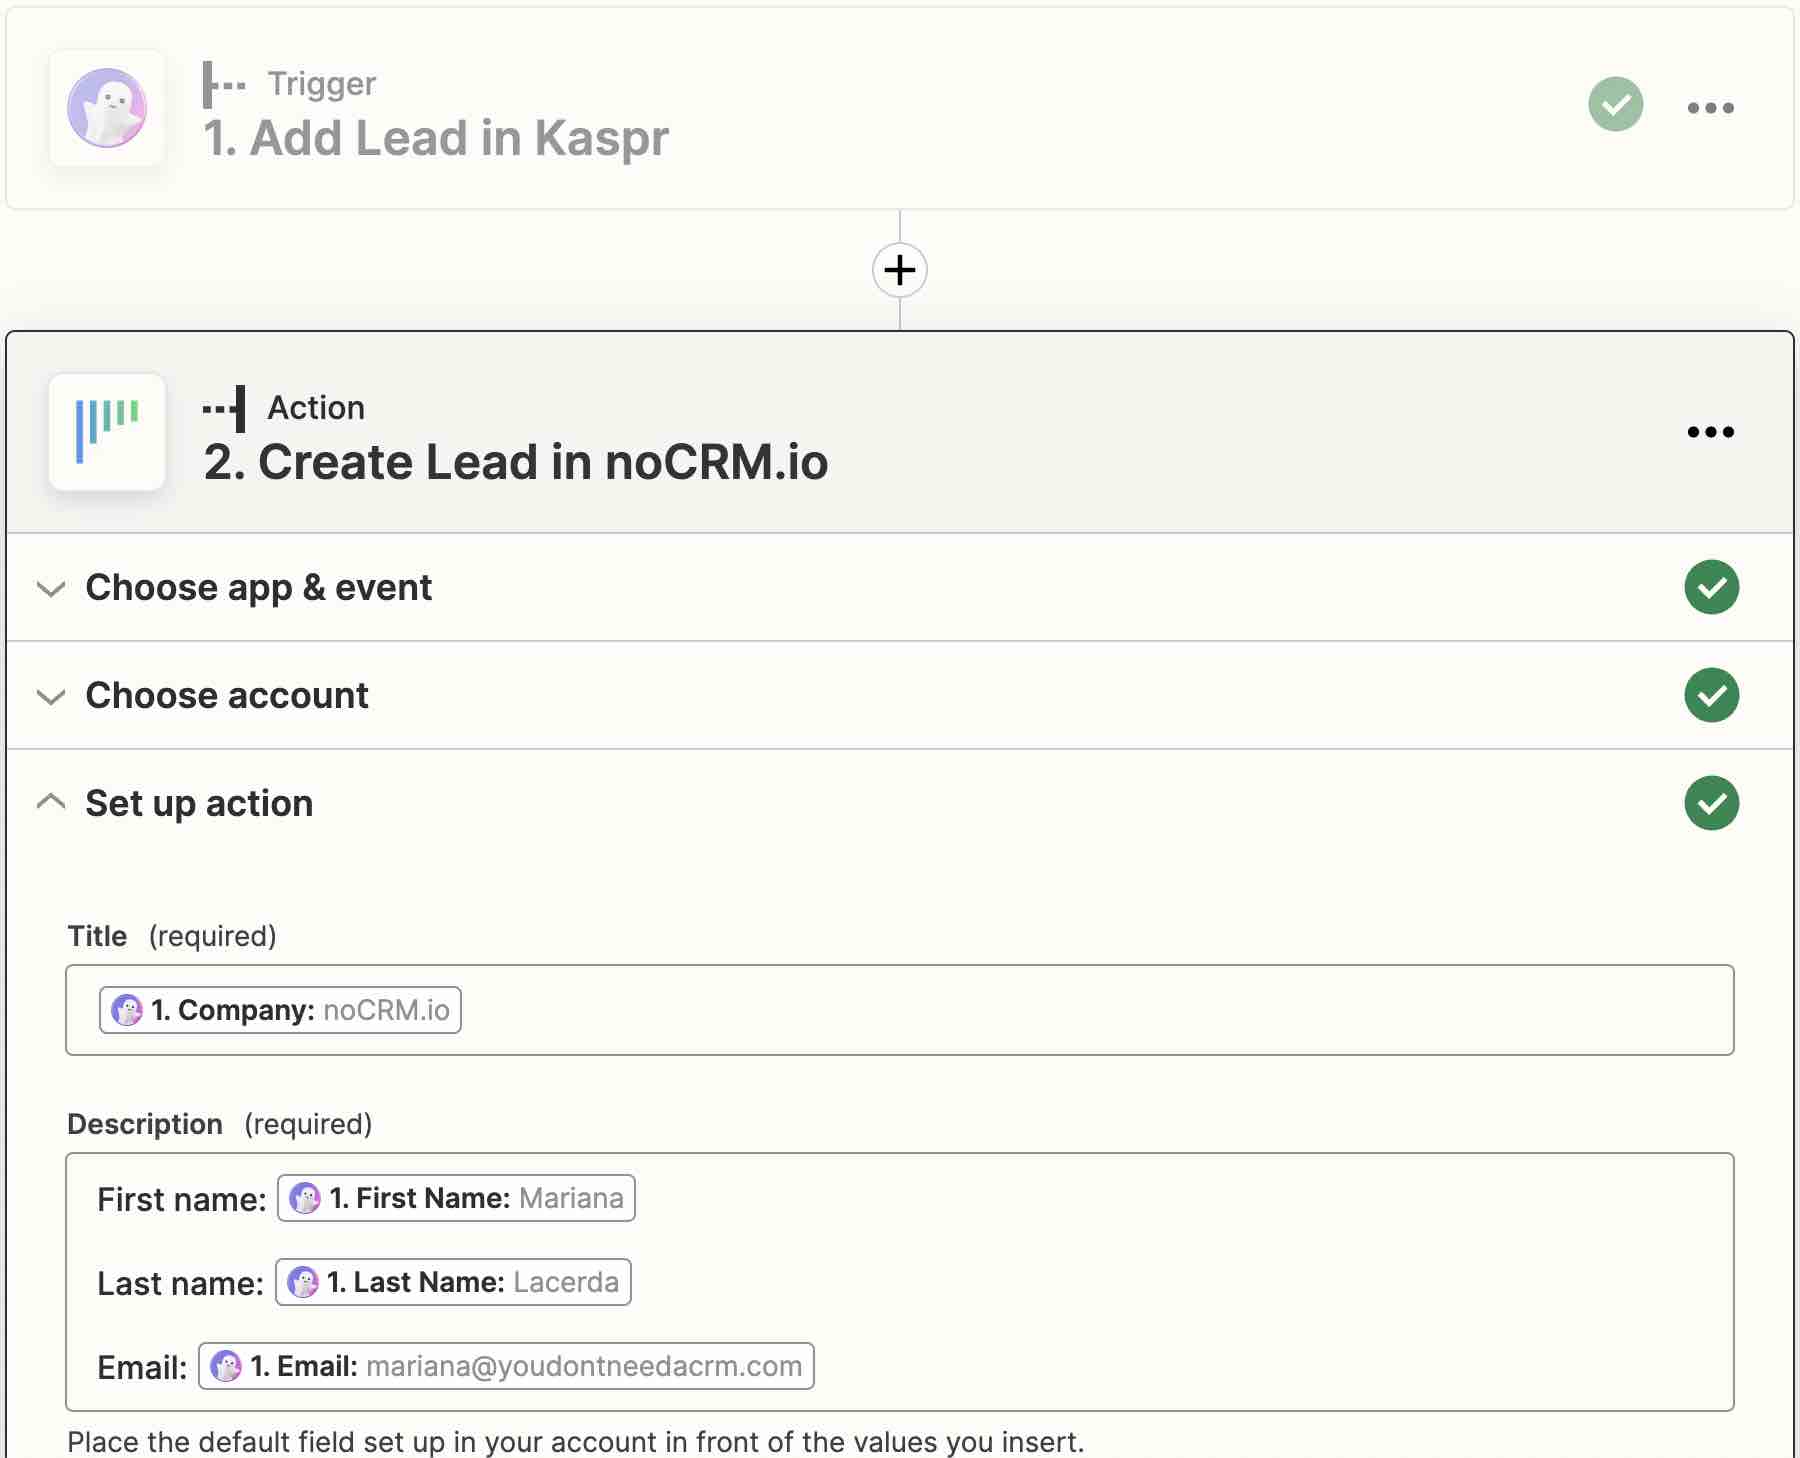Click the Set up action success checkmark
Screen dimensions: 1800x1458
pos(1713,803)
